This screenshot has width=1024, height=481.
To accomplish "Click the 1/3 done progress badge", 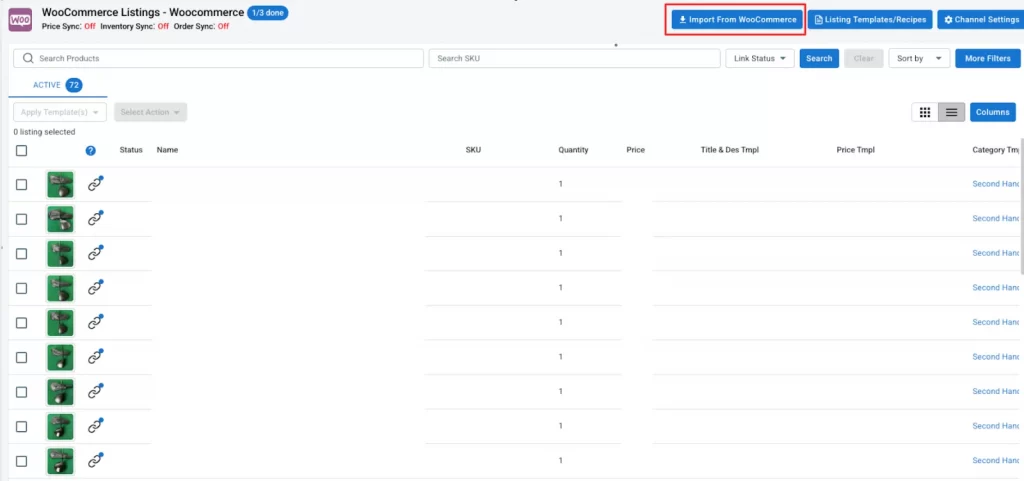I will tap(268, 12).
